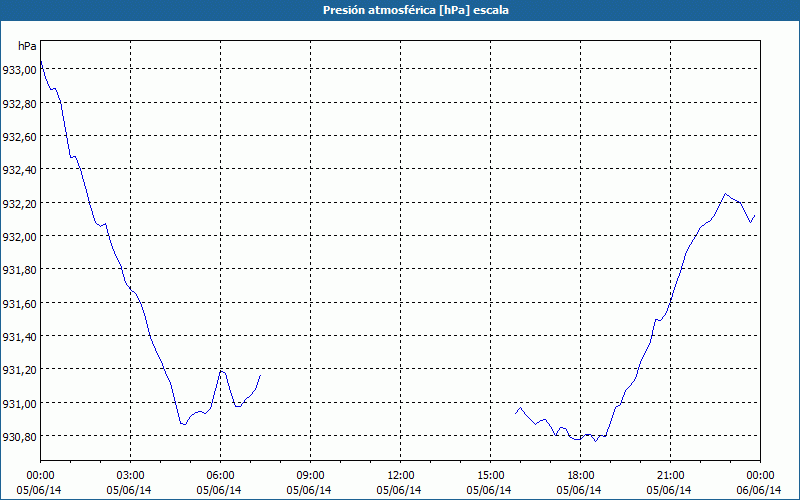This screenshot has height=500, width=800.
Task: Click the 05/06/14 date below 15:00
Action: [x=489, y=490]
